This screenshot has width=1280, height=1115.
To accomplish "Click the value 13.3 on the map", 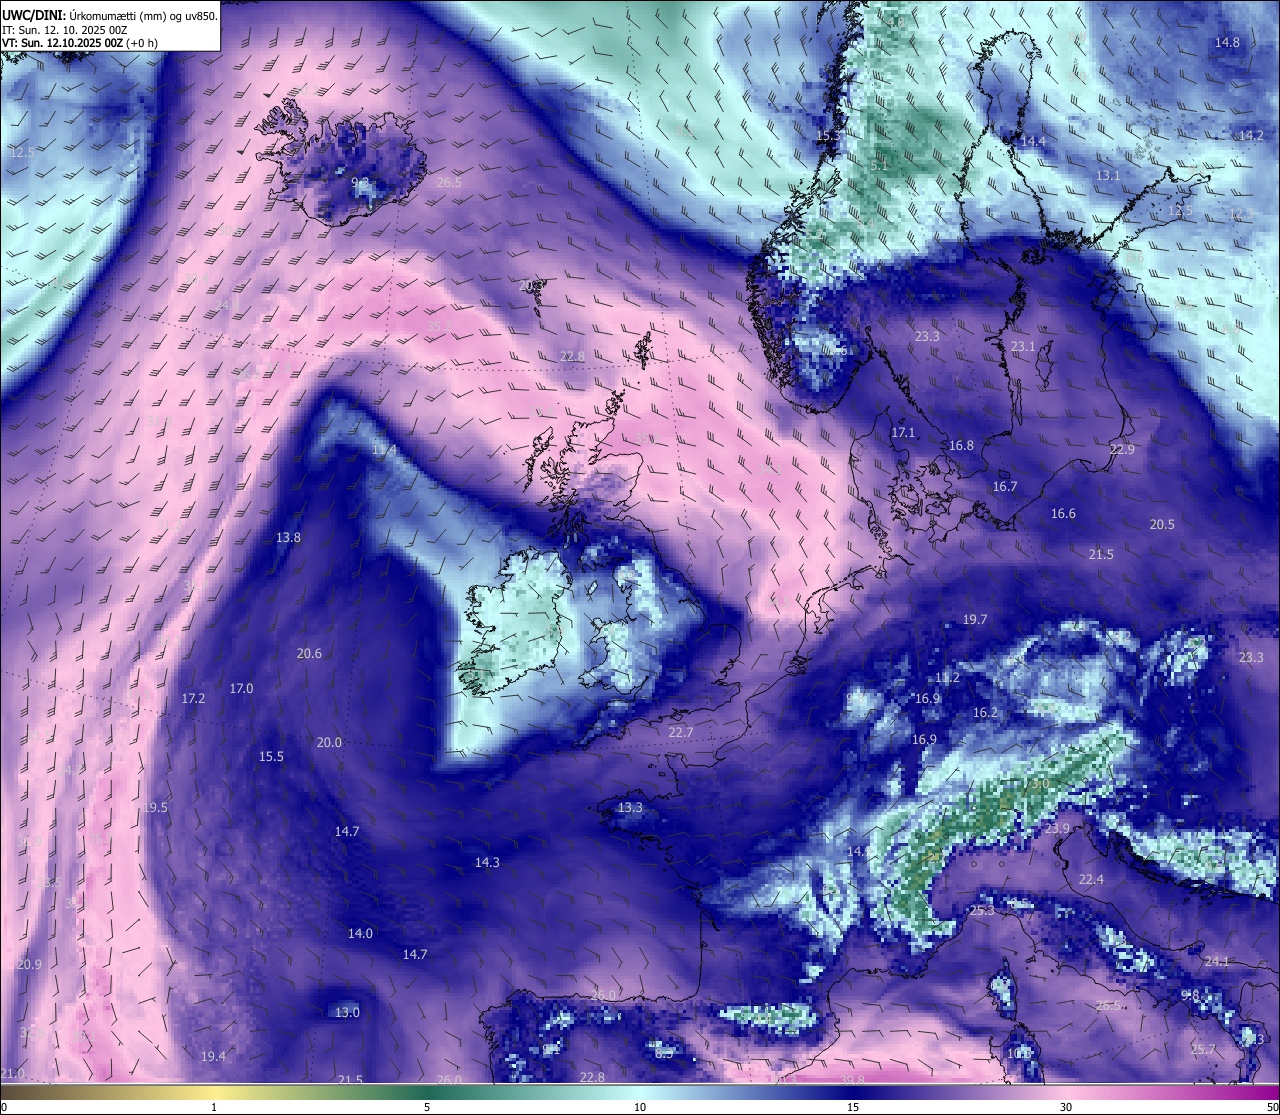I will pos(630,808).
